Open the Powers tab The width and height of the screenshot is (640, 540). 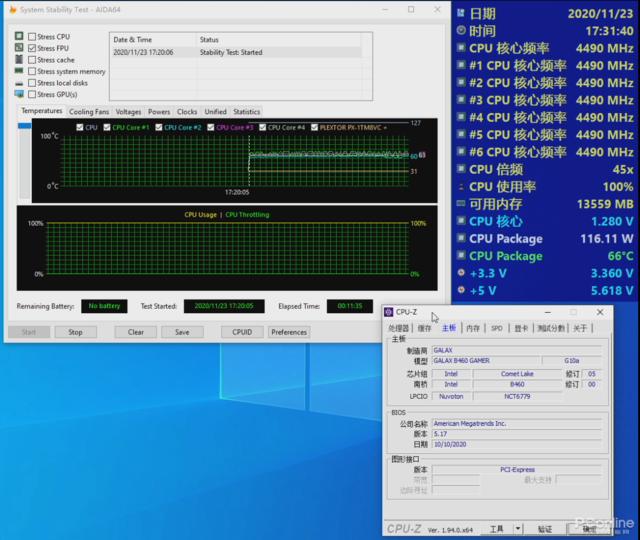tap(159, 112)
